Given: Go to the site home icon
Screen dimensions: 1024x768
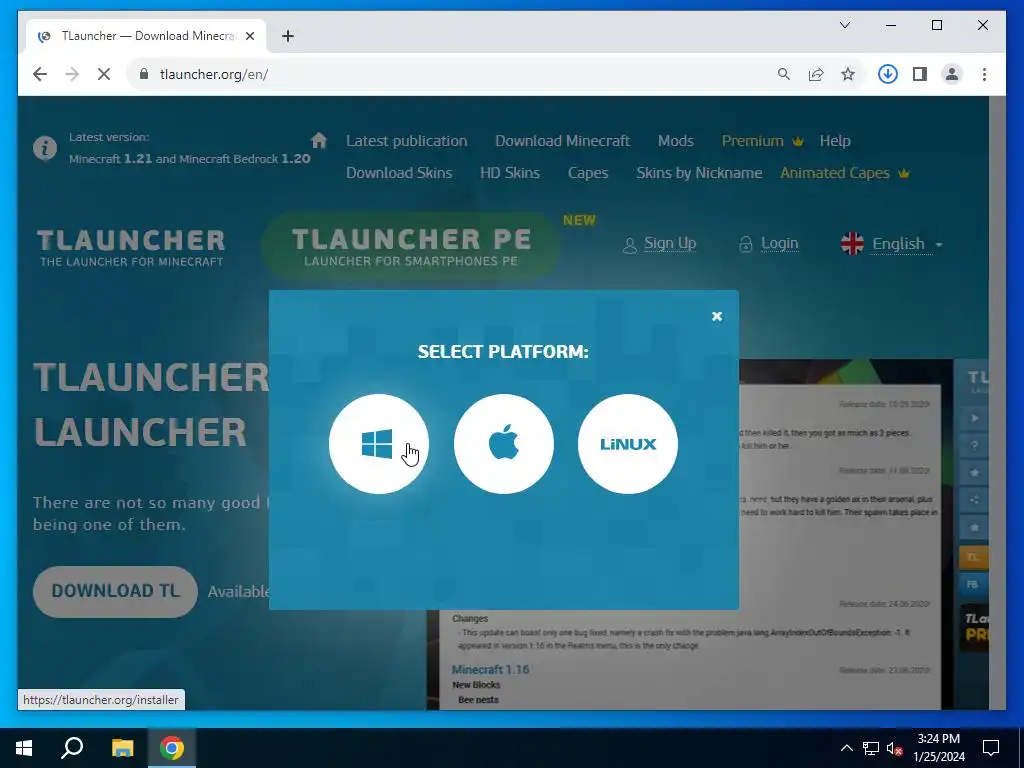Looking at the screenshot, I should (319, 140).
